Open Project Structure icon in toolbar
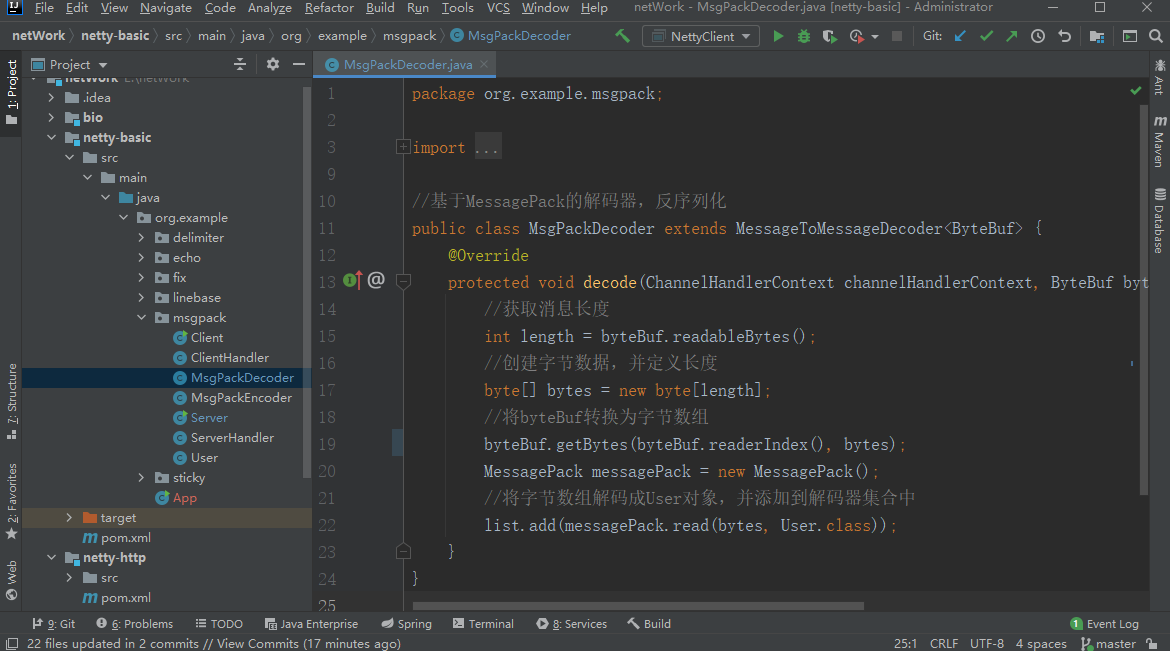 point(1097,36)
